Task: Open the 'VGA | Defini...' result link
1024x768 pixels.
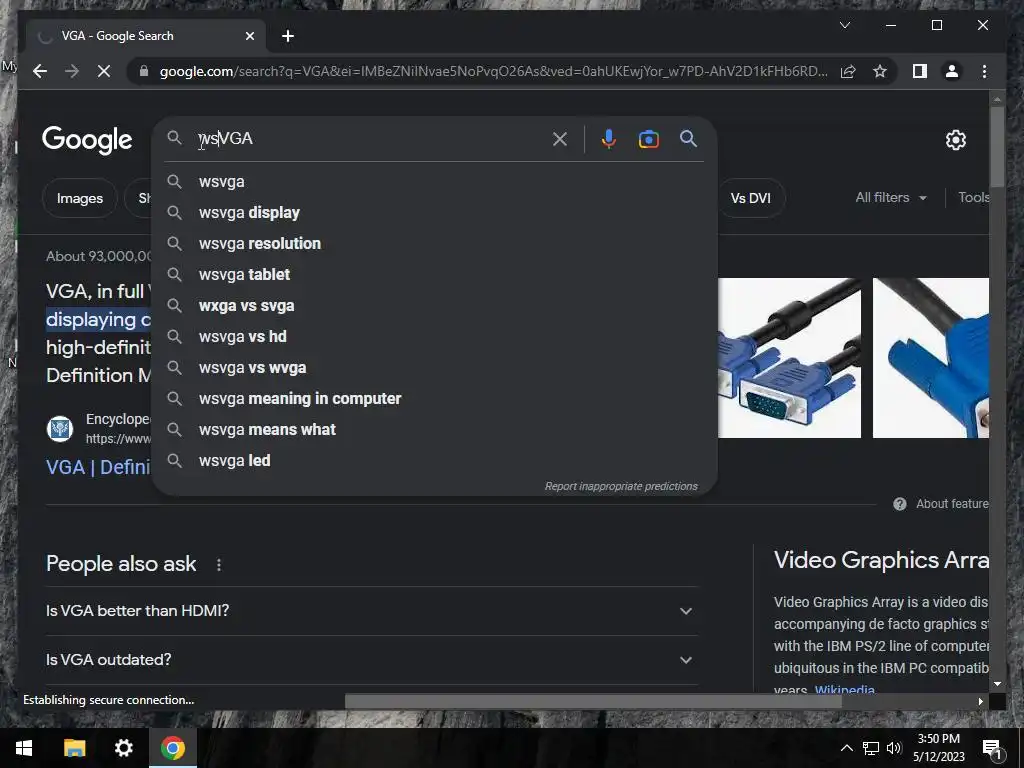Action: (x=98, y=468)
